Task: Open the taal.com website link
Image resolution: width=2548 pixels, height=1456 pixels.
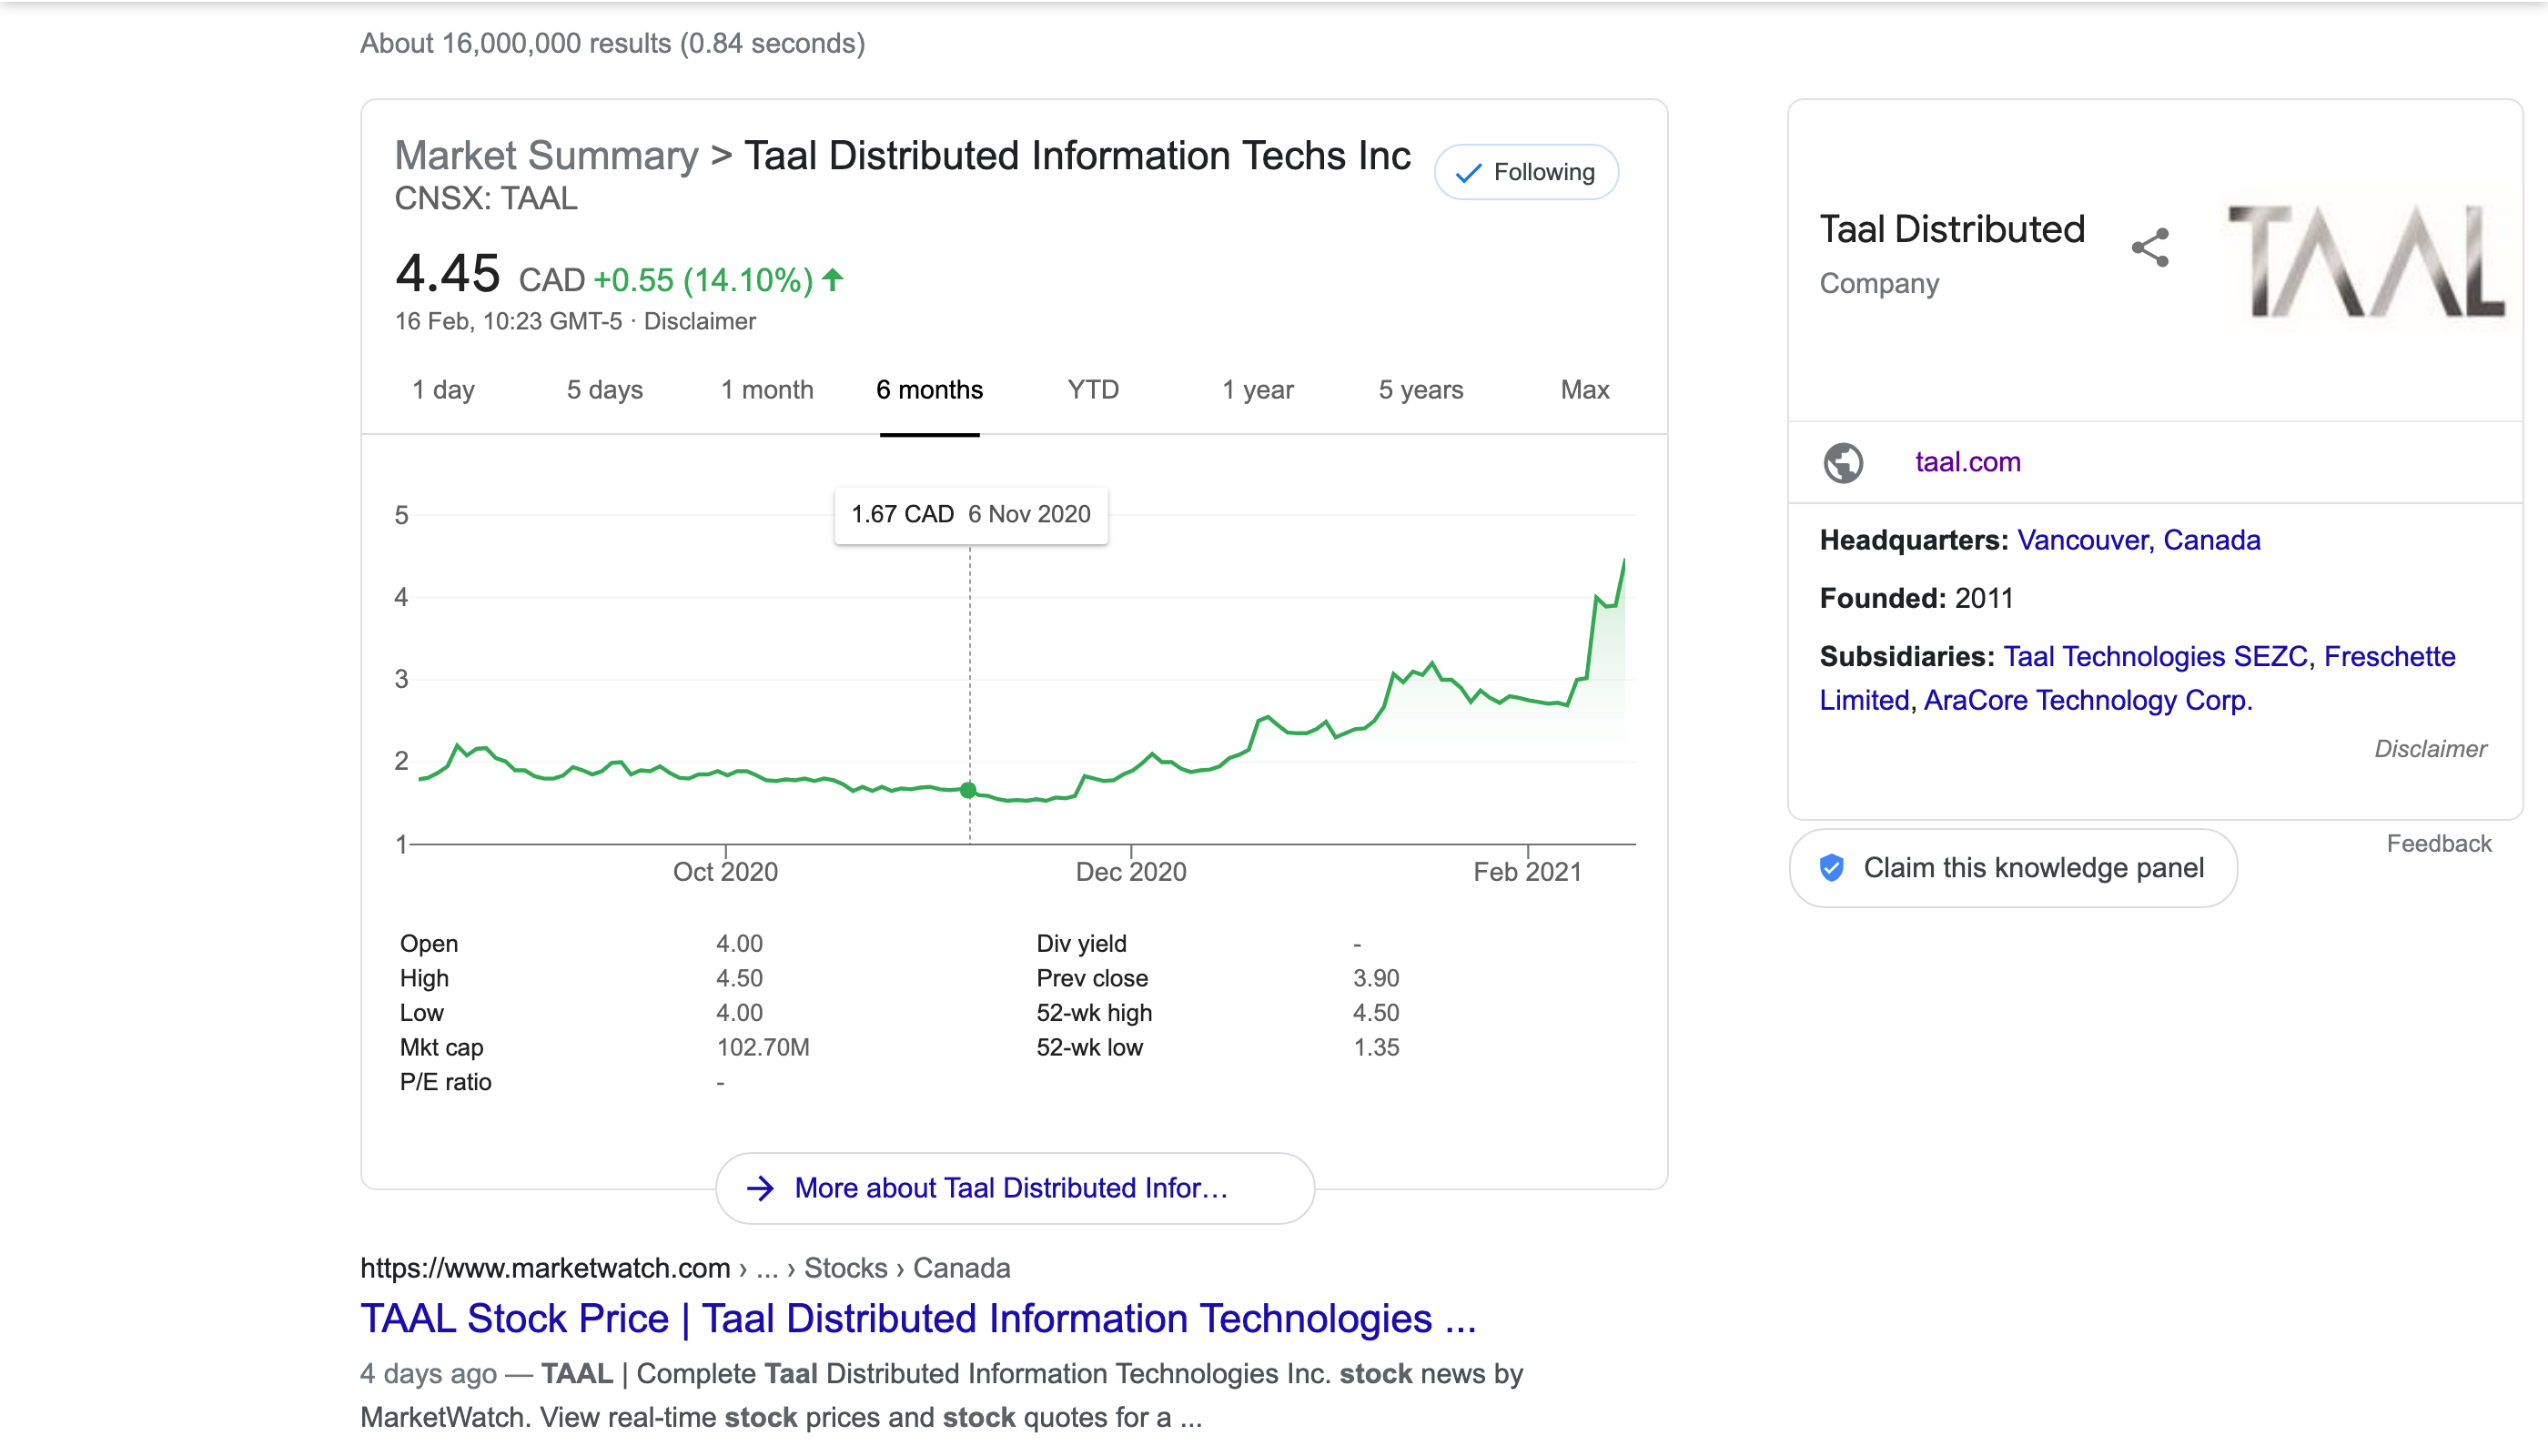Action: [x=1967, y=462]
